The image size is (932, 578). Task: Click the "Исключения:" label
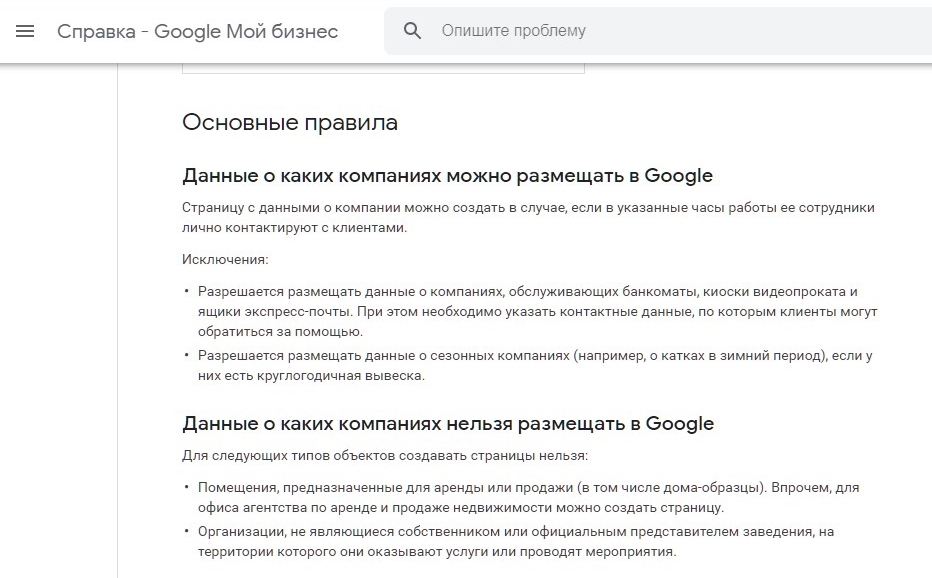(226, 260)
